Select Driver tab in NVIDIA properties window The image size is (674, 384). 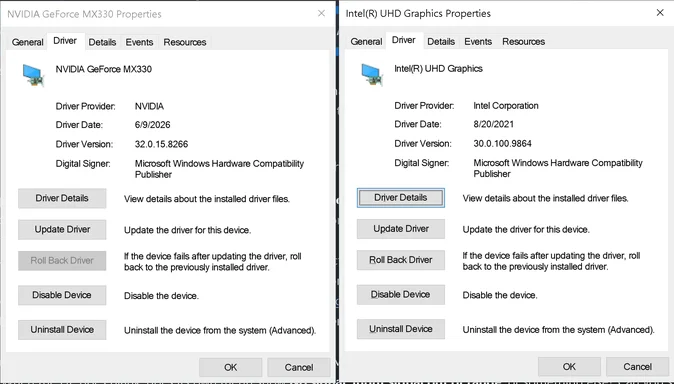[x=65, y=41]
